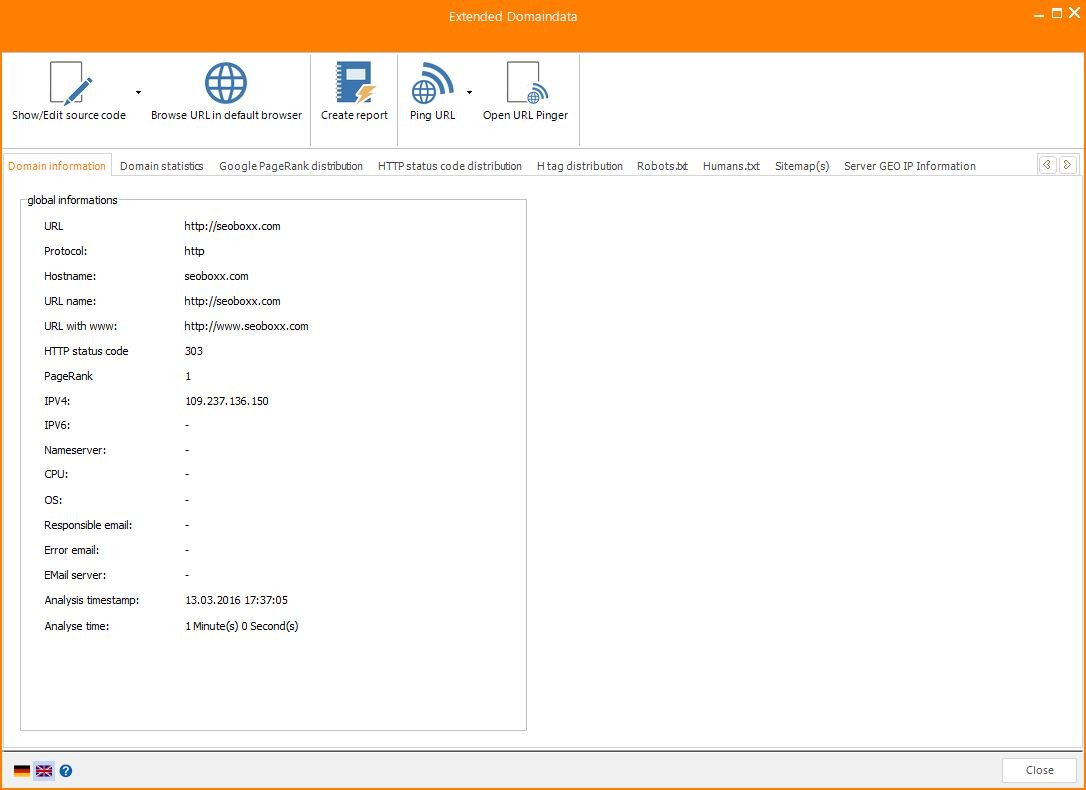Click the Hostname value seoboxx.com

[x=216, y=276]
